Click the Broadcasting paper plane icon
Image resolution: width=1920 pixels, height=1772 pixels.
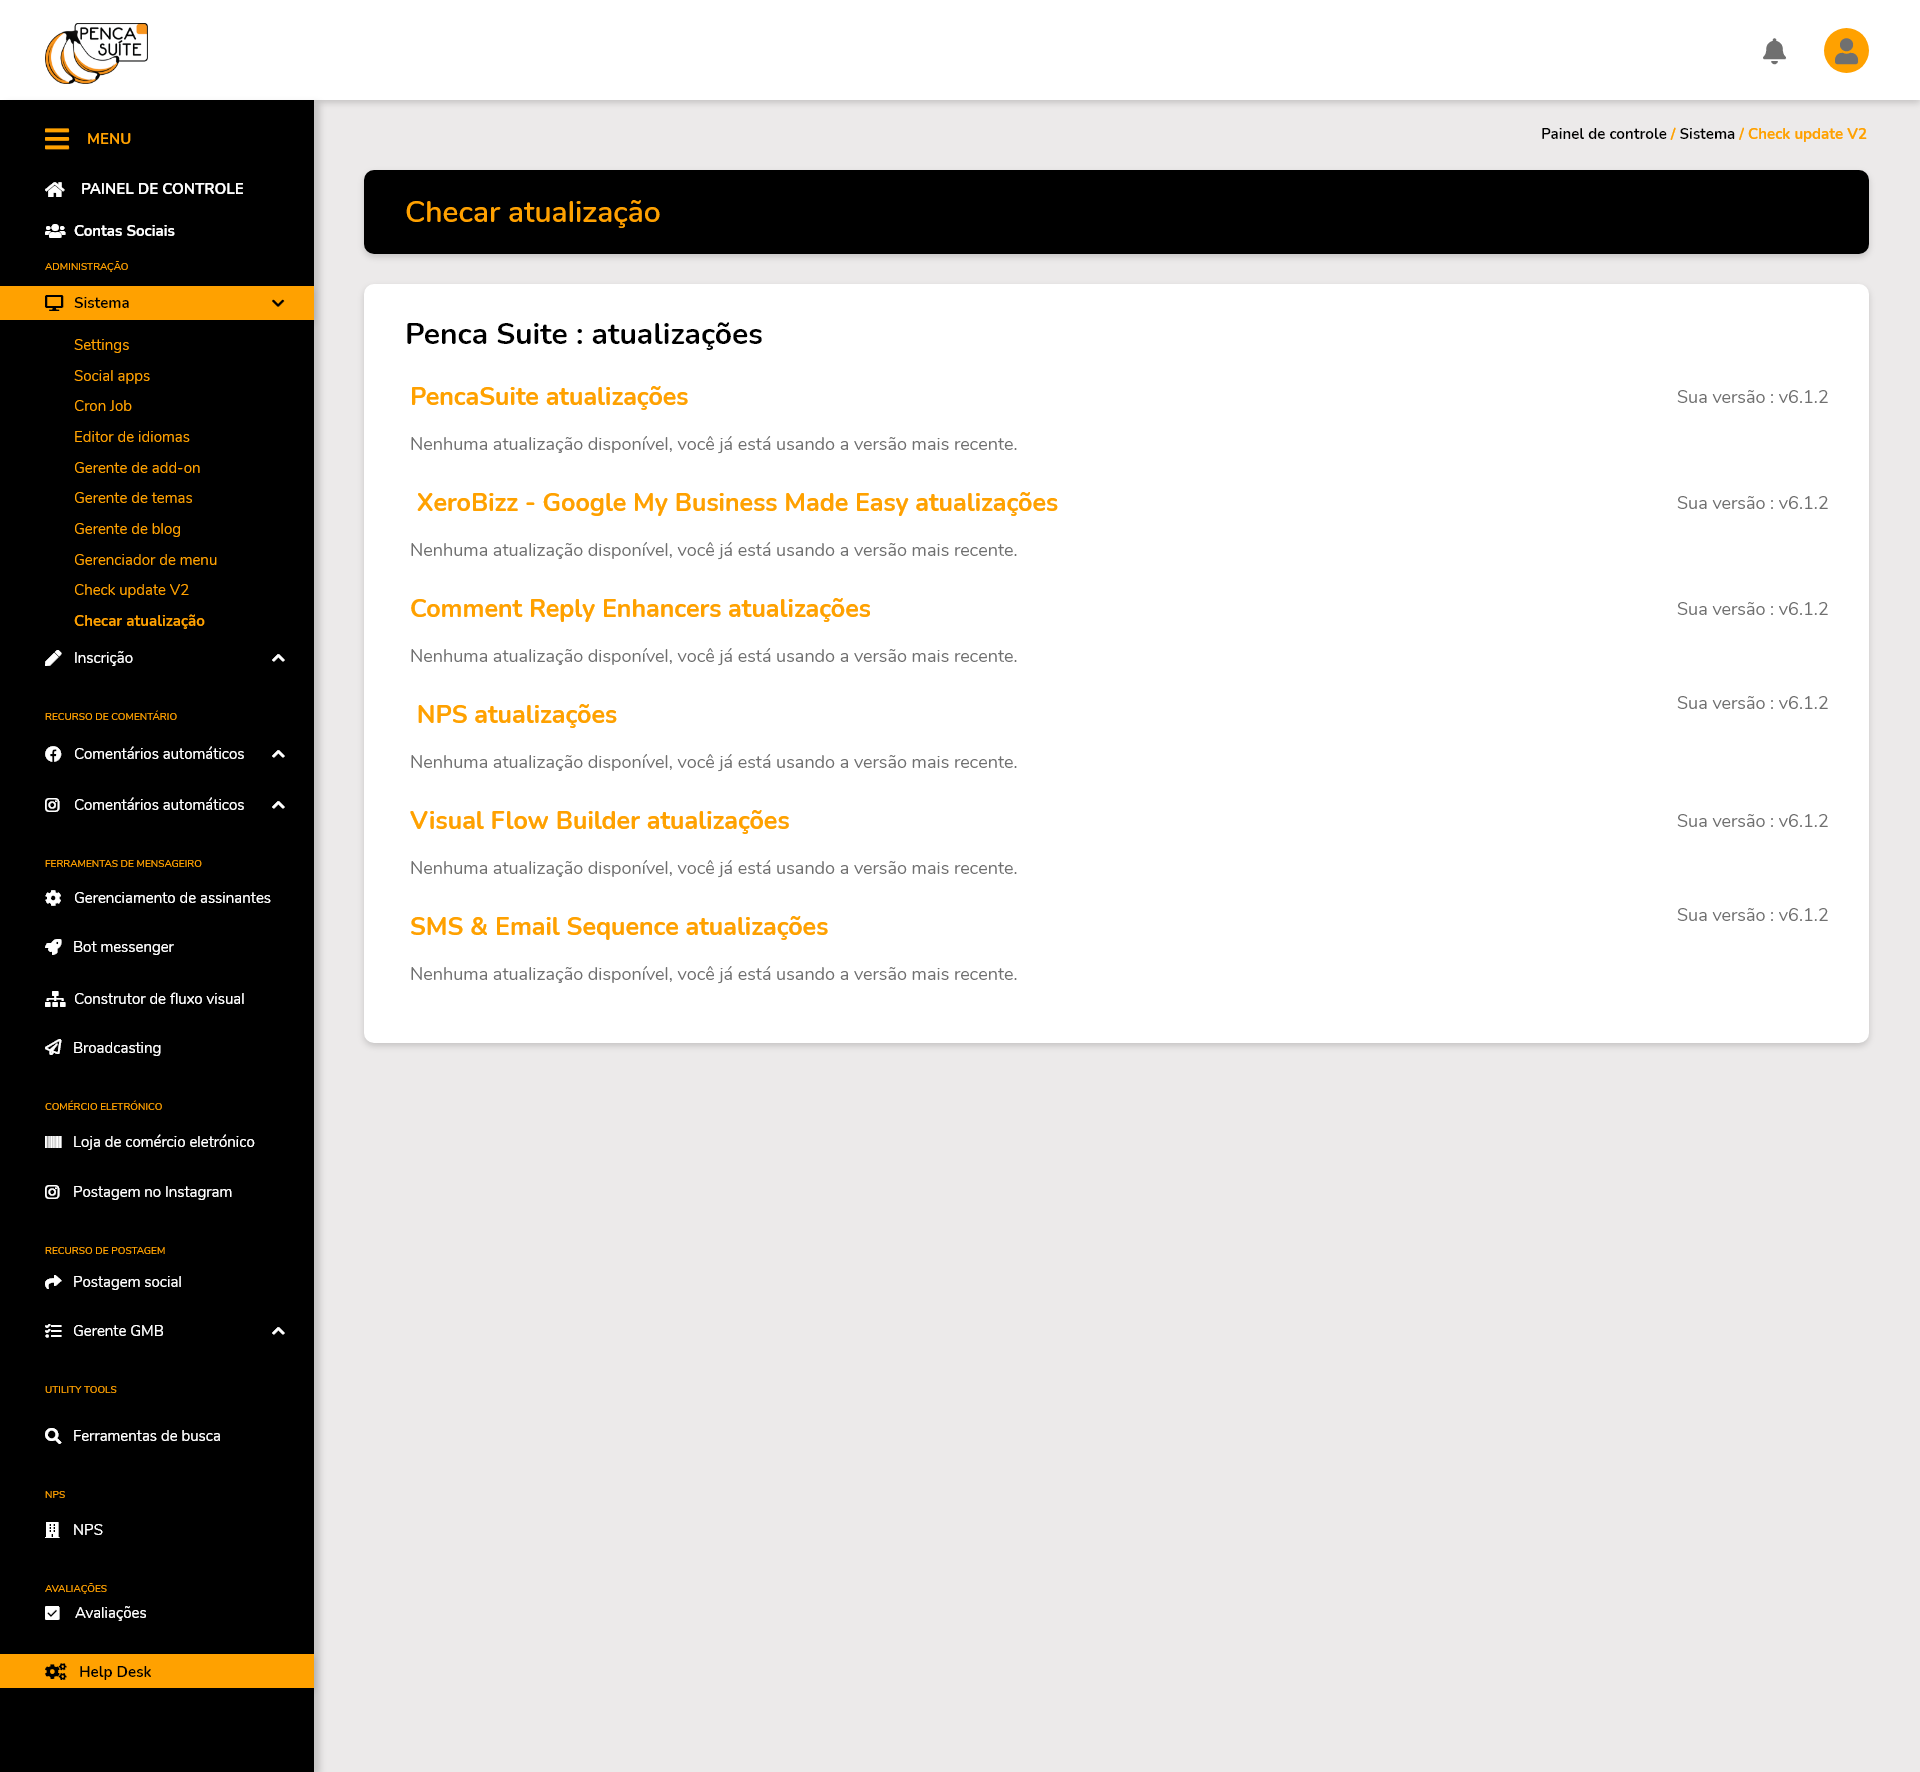coord(54,1048)
